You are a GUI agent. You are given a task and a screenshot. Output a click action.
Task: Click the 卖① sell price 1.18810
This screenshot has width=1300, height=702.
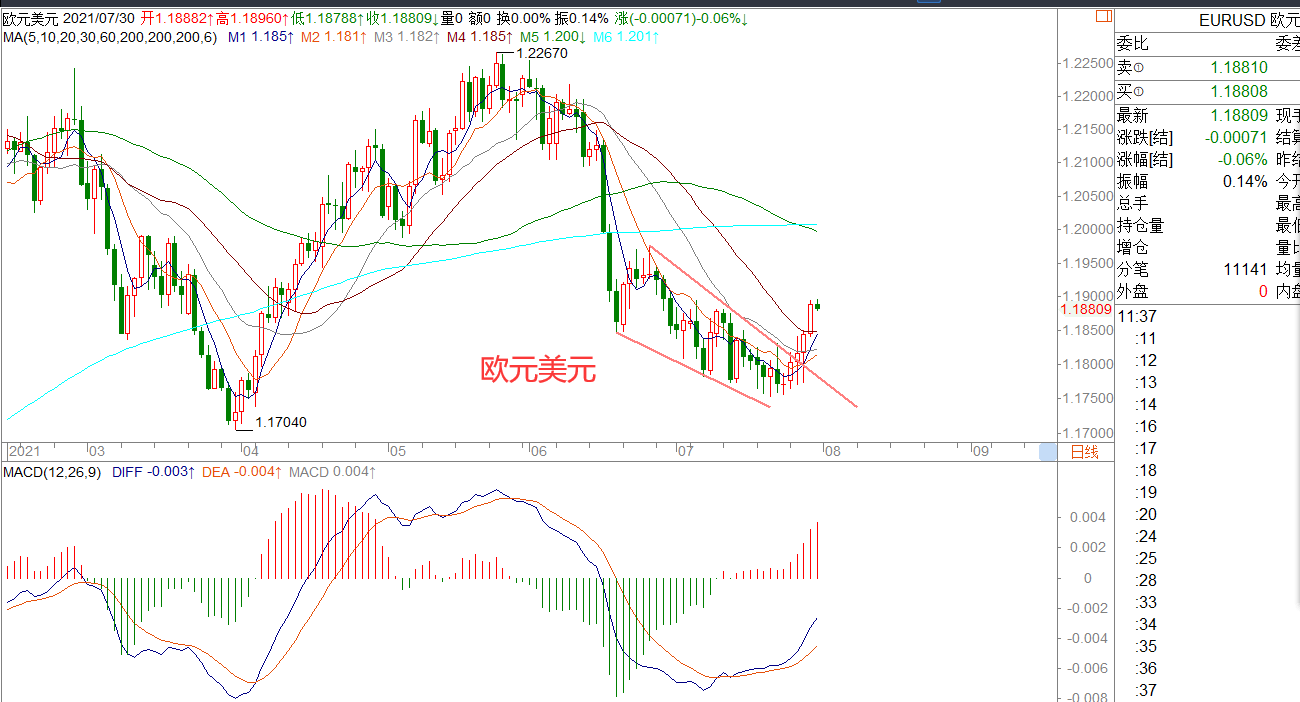(x=1238, y=68)
